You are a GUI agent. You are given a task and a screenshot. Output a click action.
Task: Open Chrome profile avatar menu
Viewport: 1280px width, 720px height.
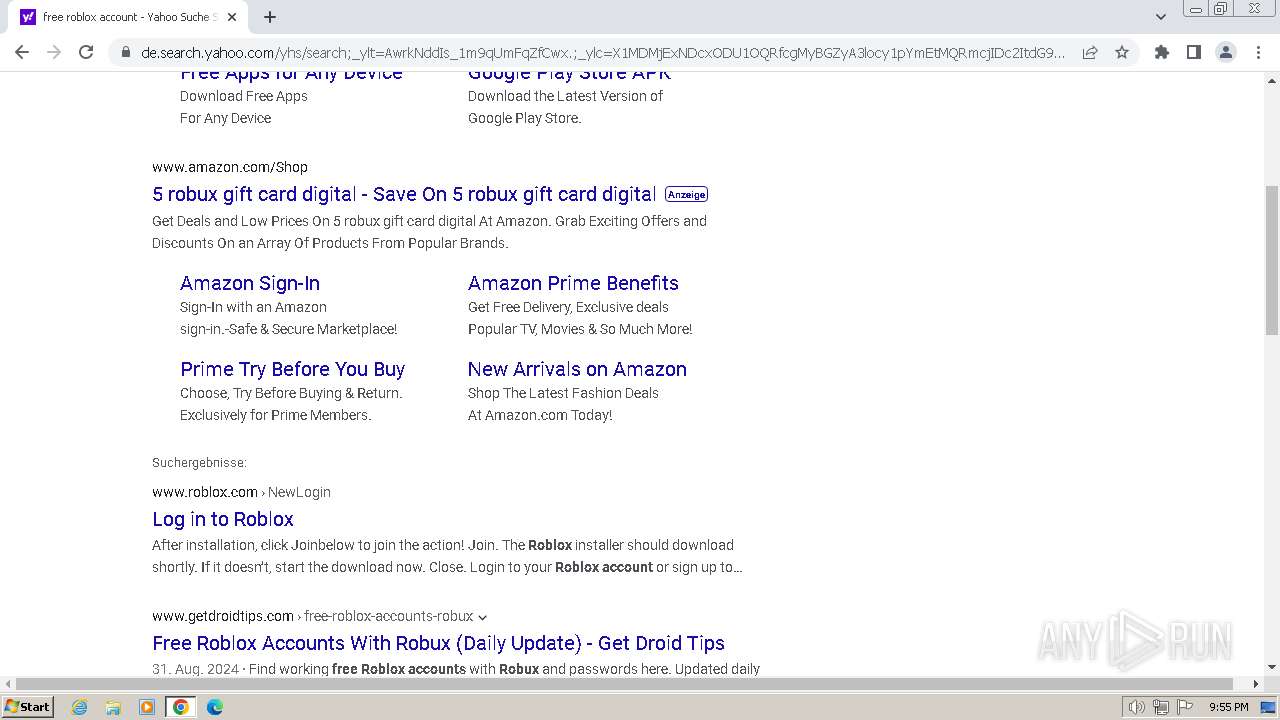point(1225,52)
